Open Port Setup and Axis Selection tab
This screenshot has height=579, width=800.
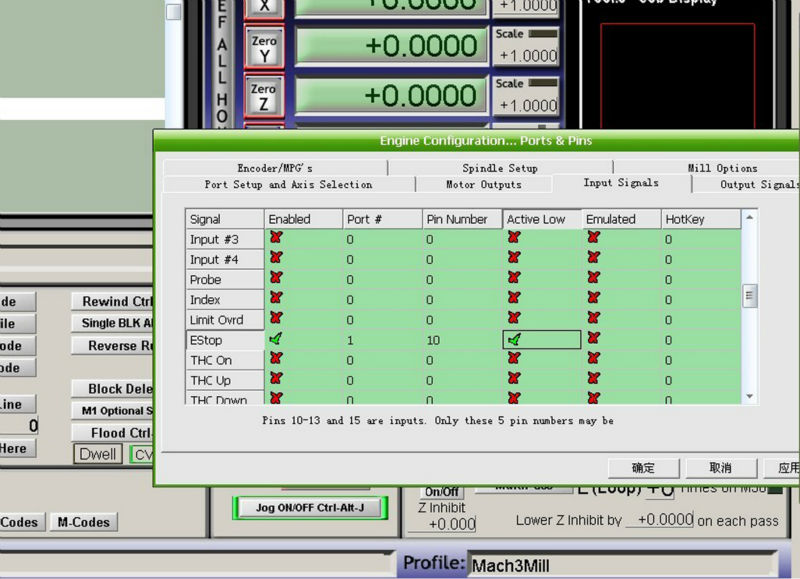pyautogui.click(x=289, y=185)
